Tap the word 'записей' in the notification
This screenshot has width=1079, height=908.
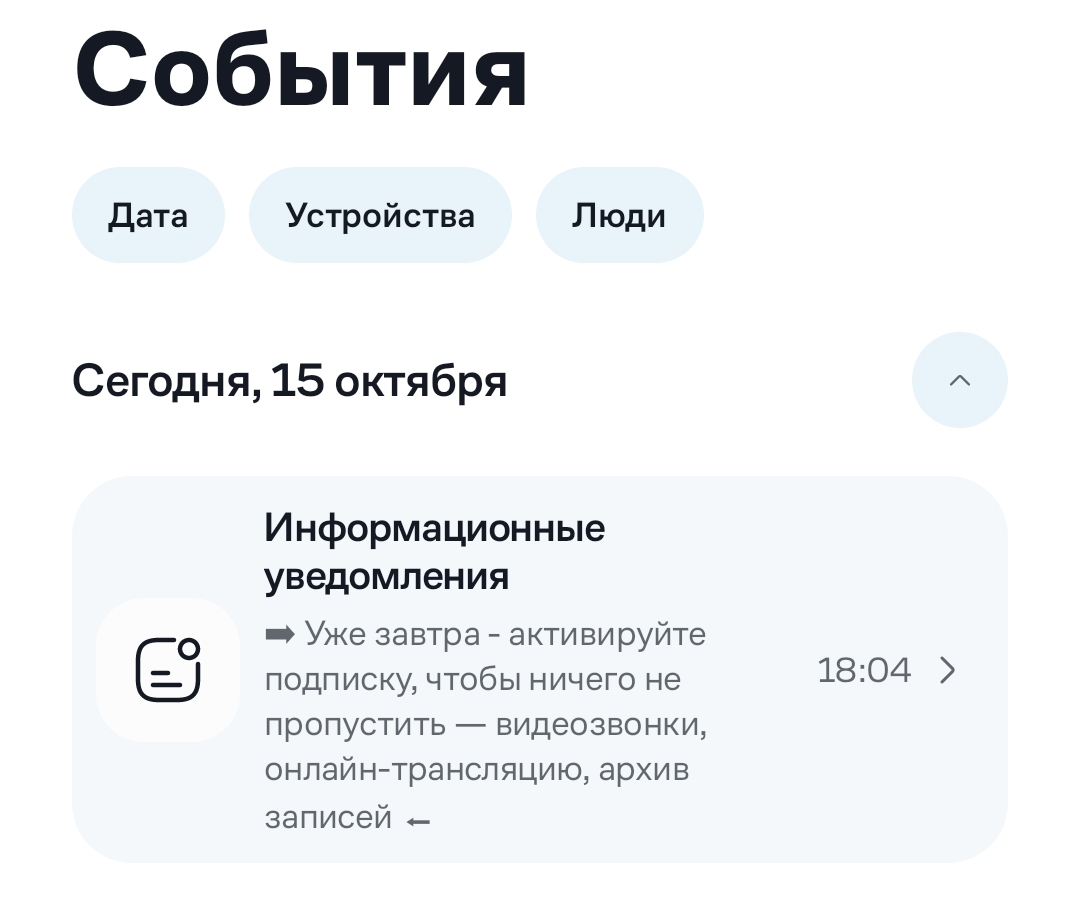point(328,818)
